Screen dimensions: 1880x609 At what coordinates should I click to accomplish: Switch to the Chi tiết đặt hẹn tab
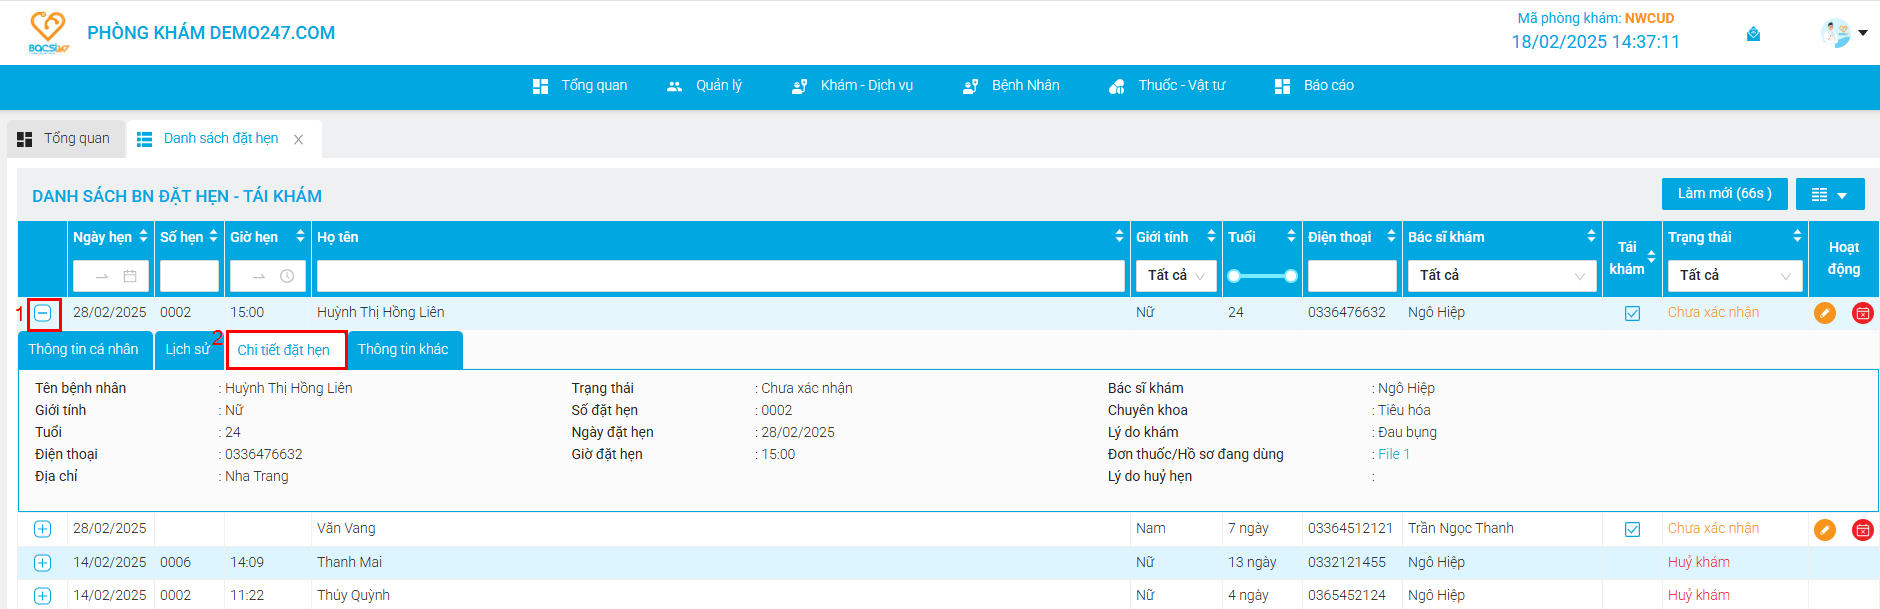284,350
